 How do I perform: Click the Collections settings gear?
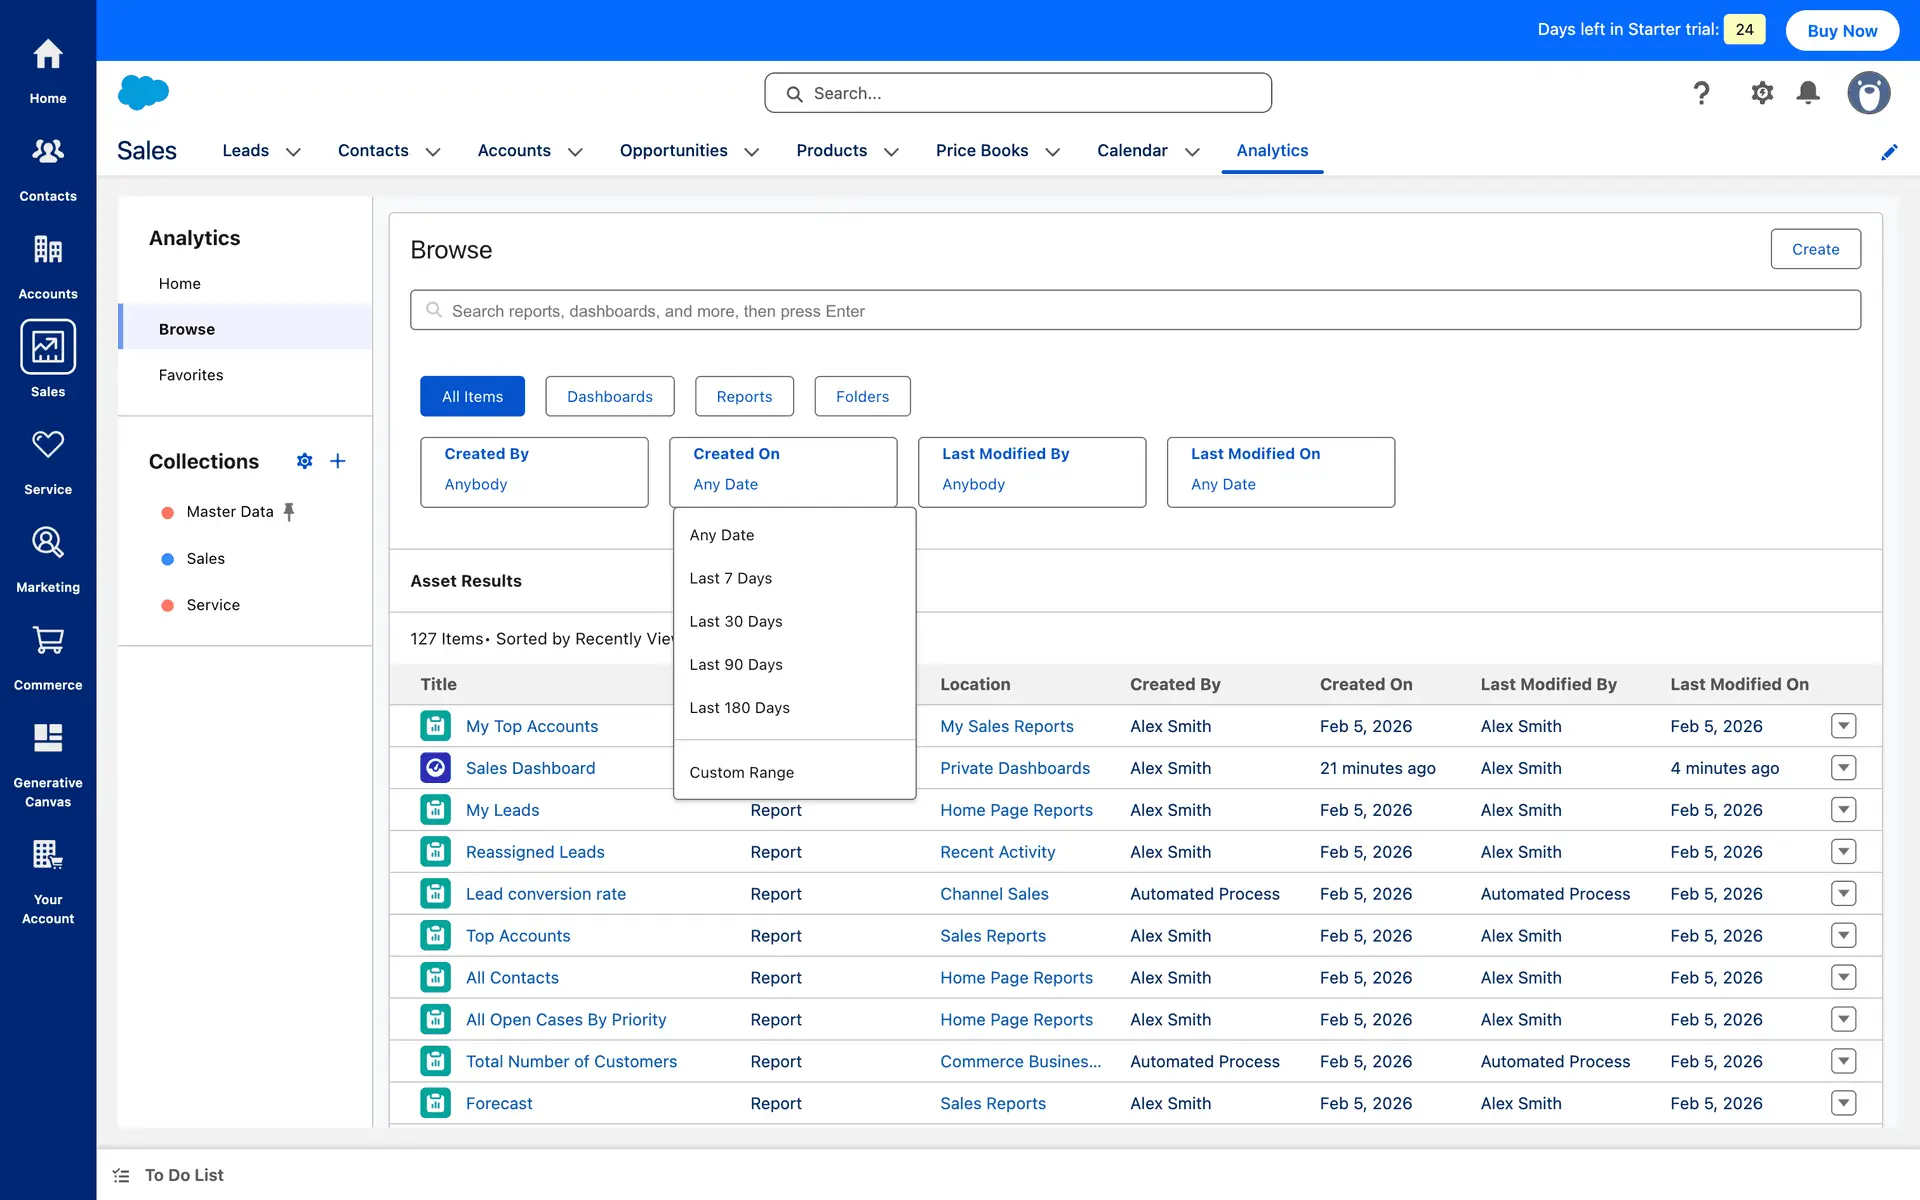pyautogui.click(x=305, y=461)
